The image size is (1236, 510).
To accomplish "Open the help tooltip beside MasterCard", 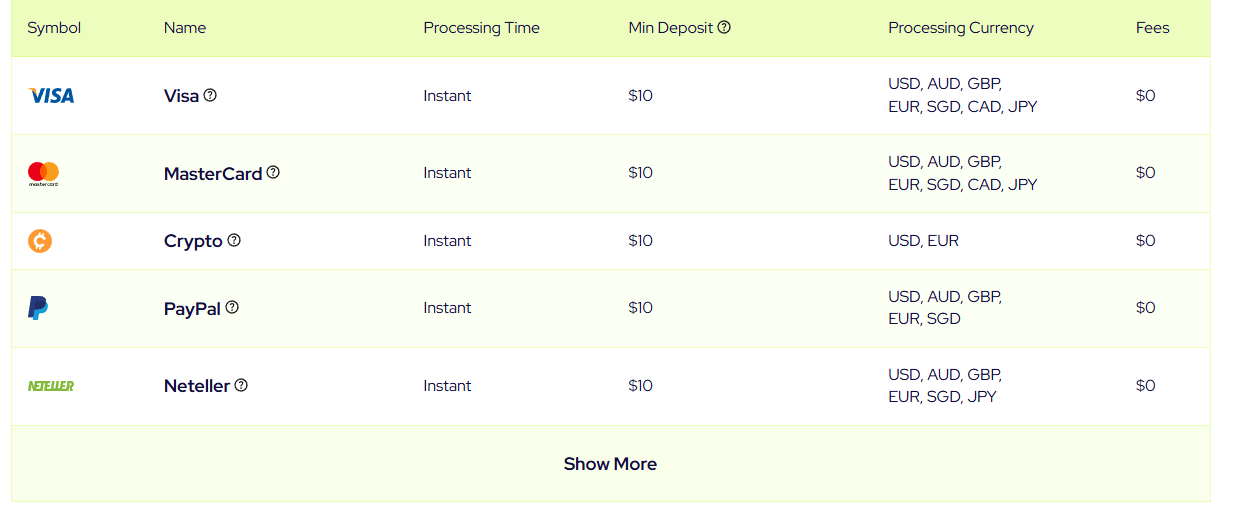I will point(273,172).
